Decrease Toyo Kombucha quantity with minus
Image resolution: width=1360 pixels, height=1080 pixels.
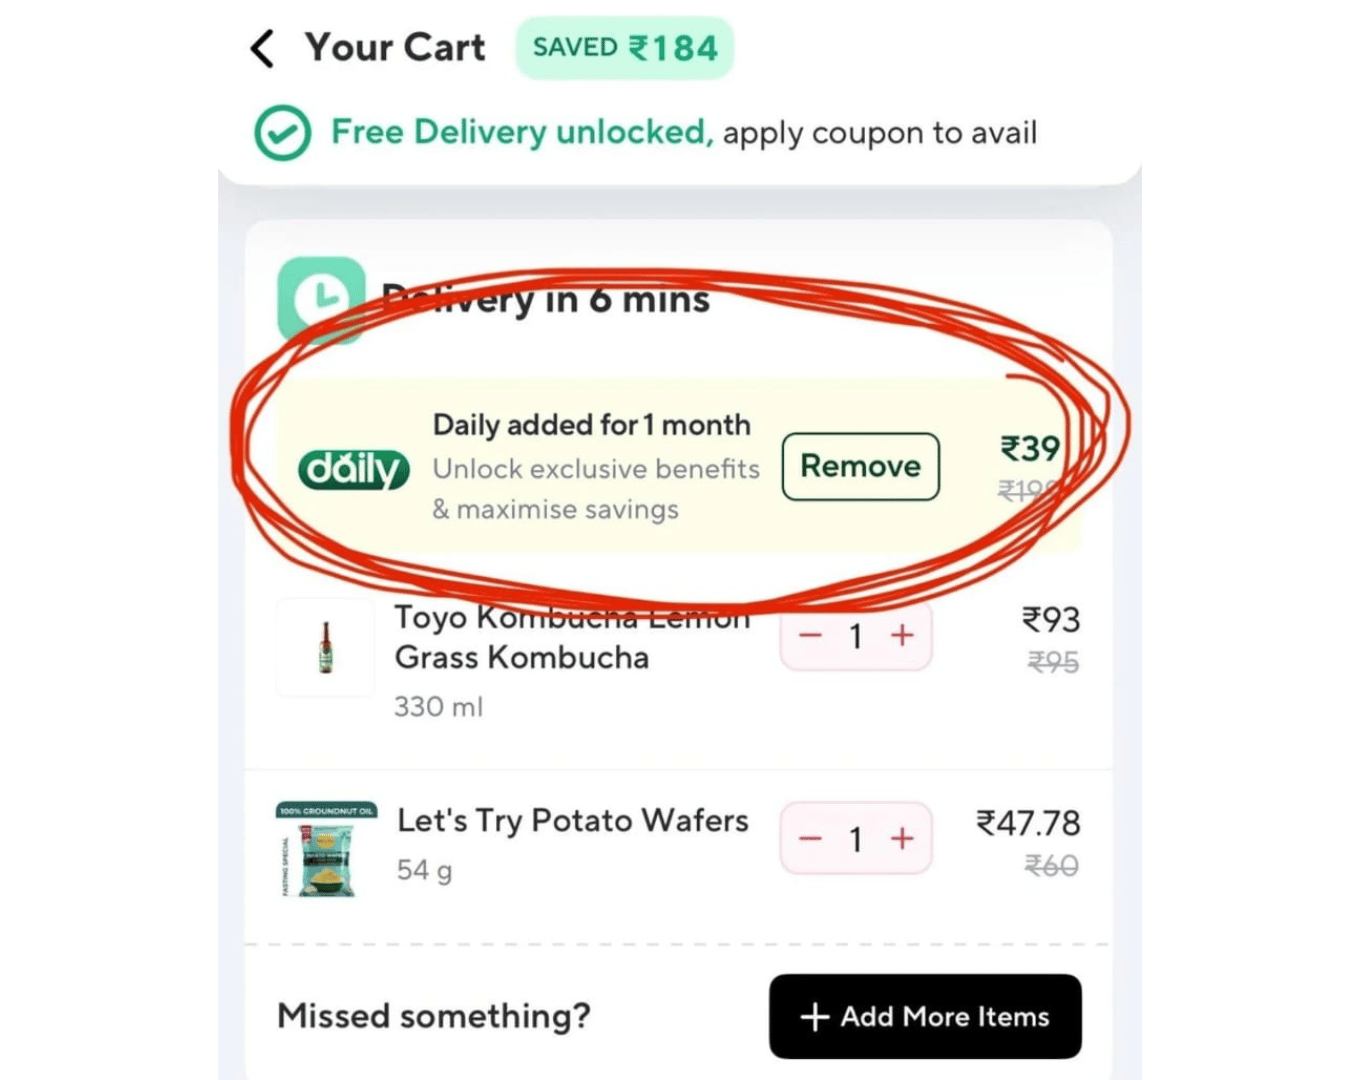811,635
